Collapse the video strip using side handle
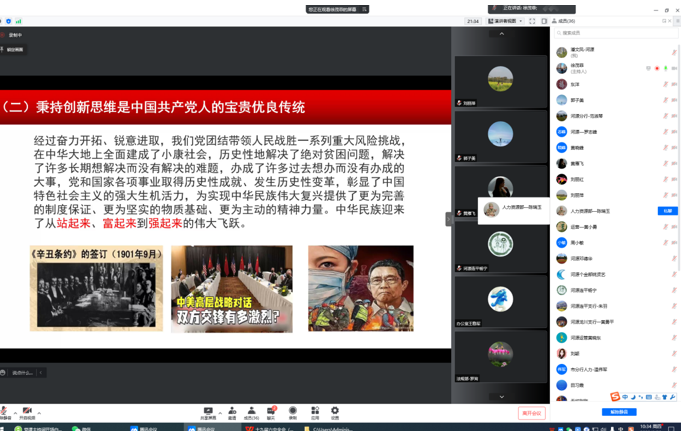 pos(449,219)
